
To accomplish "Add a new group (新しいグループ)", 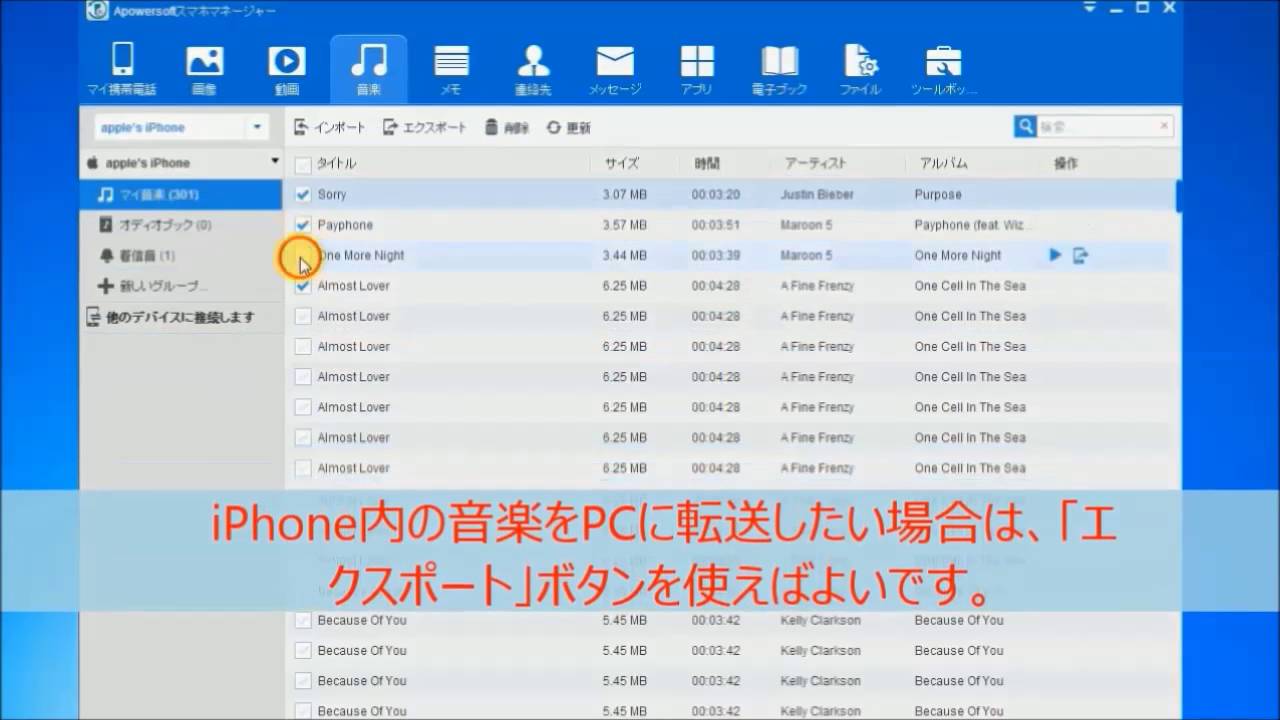I will tap(181, 286).
